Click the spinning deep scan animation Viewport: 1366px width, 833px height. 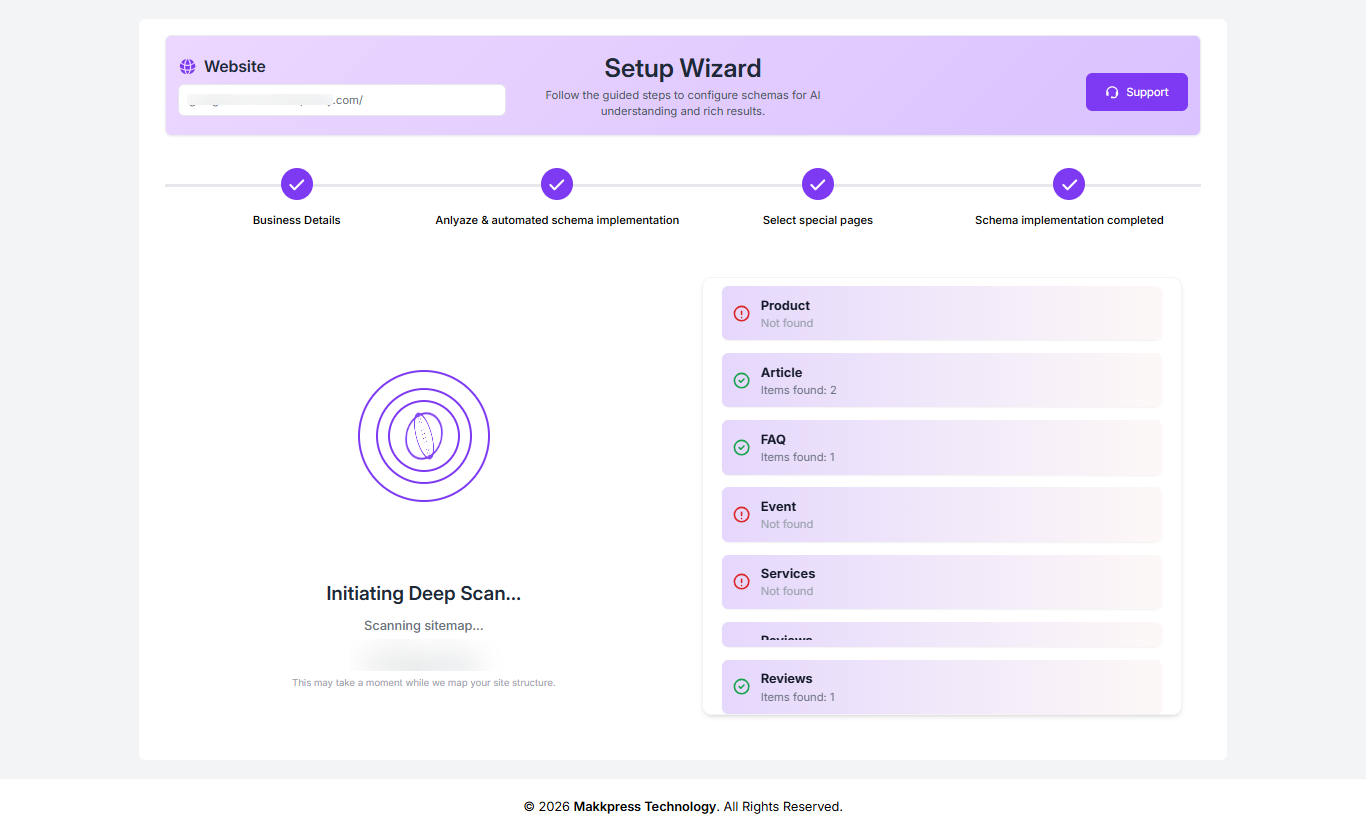click(424, 436)
